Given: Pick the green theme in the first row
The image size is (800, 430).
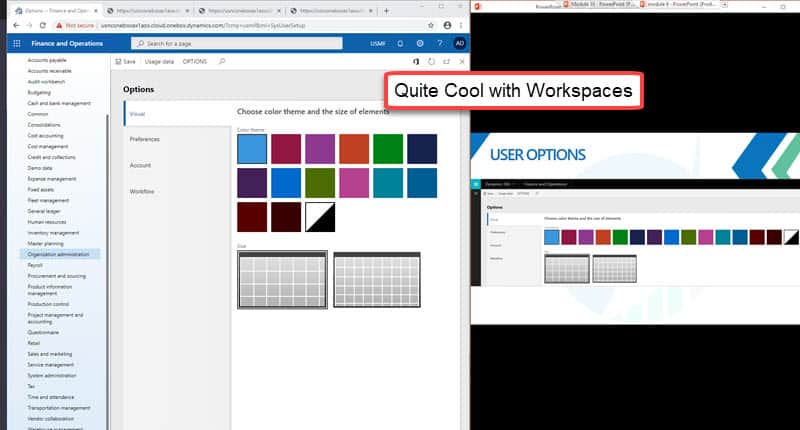Looking at the screenshot, I should coord(388,148).
